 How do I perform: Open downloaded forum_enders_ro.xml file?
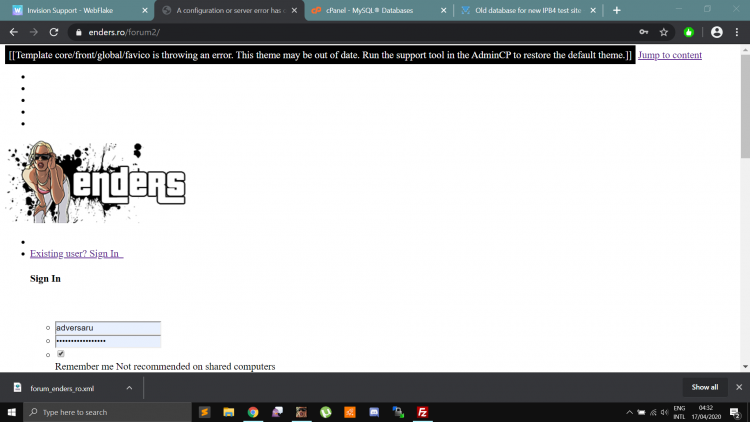tap(62, 388)
